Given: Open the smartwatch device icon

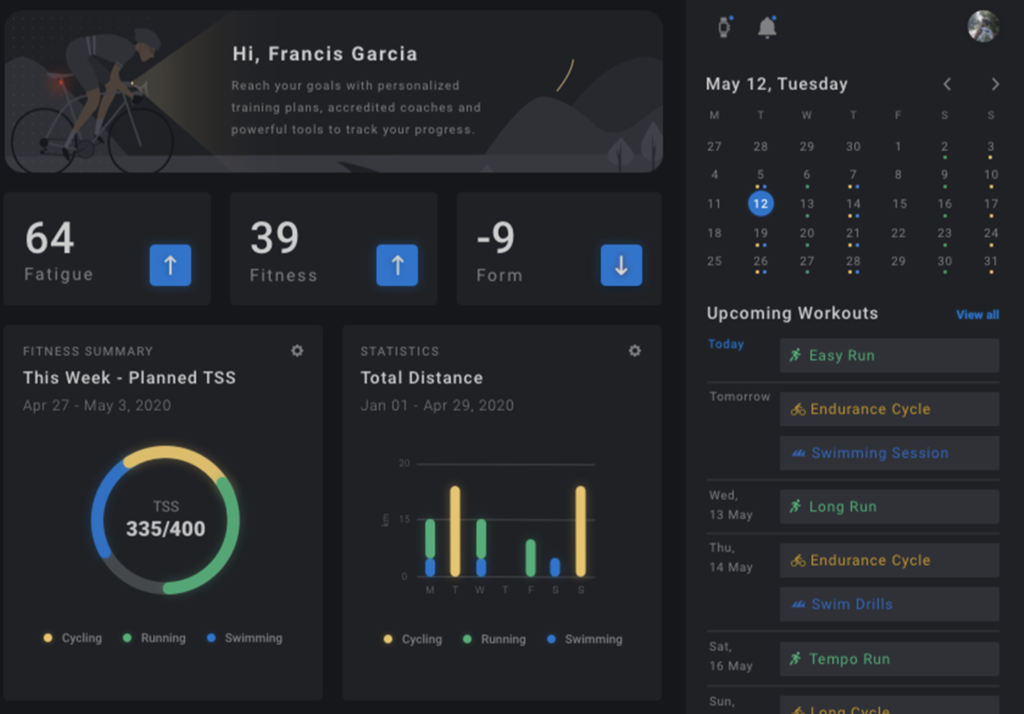Looking at the screenshot, I should (x=724, y=27).
